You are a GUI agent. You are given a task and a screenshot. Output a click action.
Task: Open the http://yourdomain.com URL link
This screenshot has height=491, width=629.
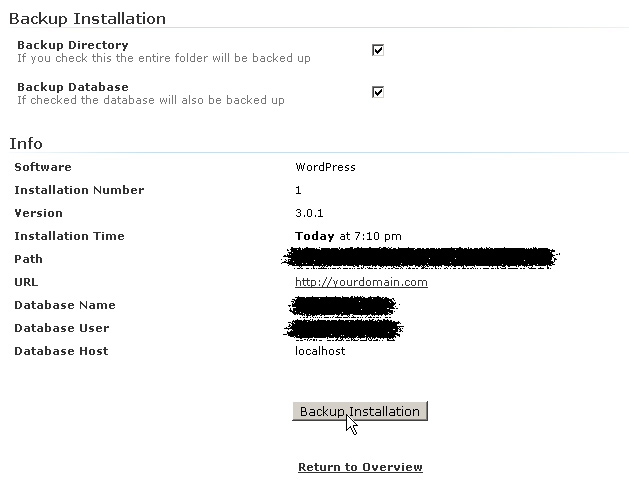click(x=361, y=282)
